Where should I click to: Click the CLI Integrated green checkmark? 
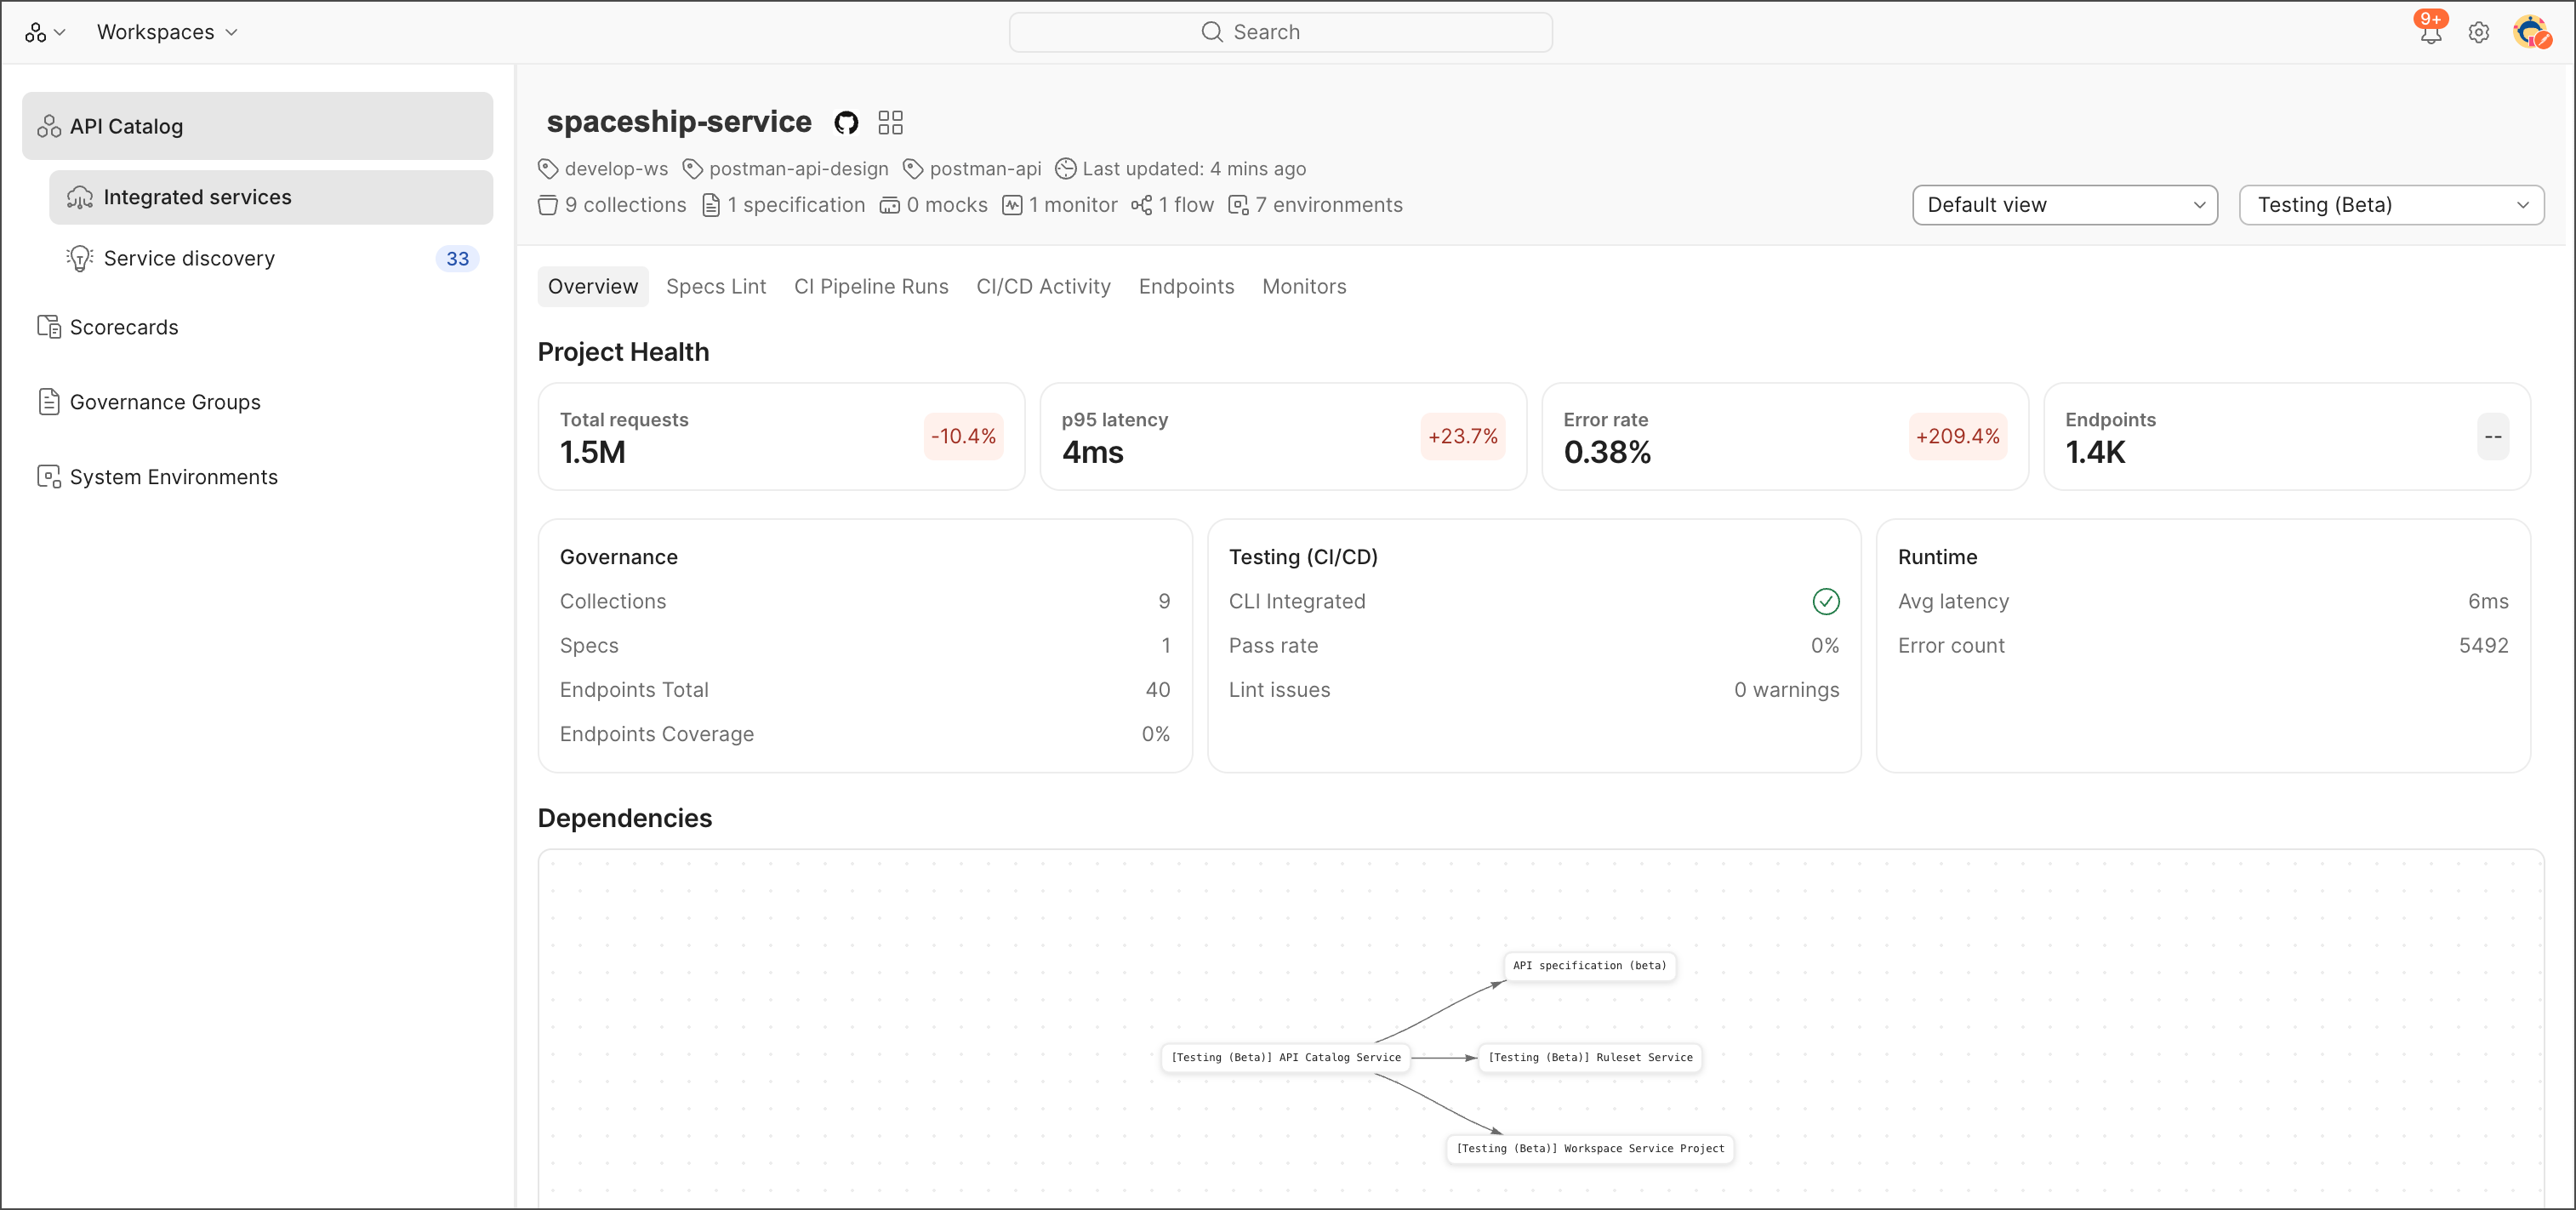pyautogui.click(x=1825, y=601)
